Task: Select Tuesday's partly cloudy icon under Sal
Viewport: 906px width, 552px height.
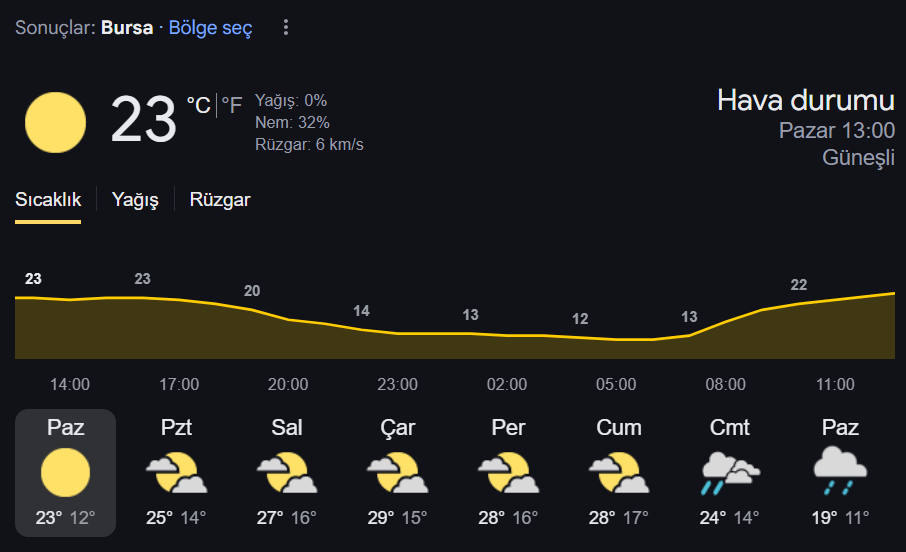Action: [x=287, y=473]
